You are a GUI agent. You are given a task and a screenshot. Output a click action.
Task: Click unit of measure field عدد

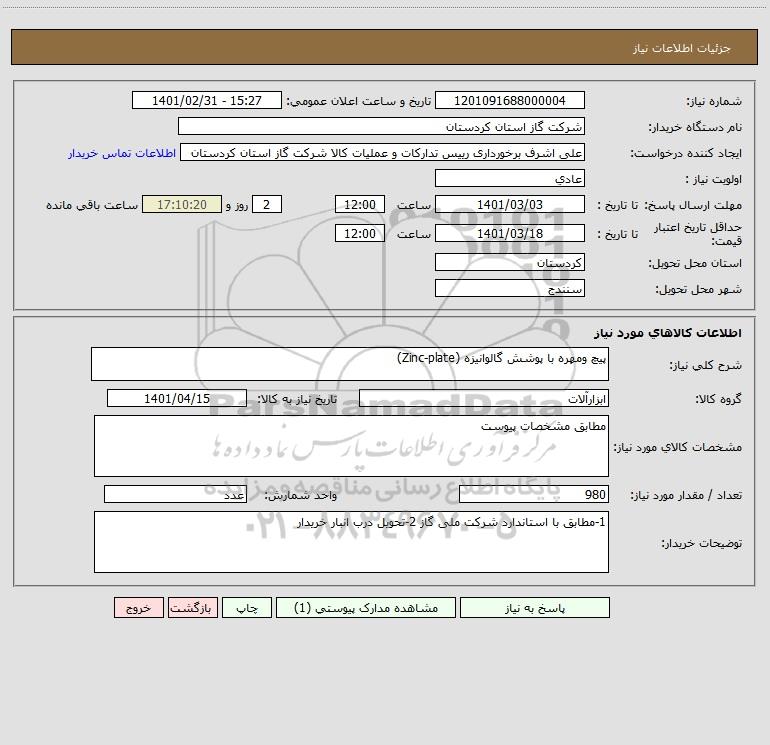pos(175,494)
